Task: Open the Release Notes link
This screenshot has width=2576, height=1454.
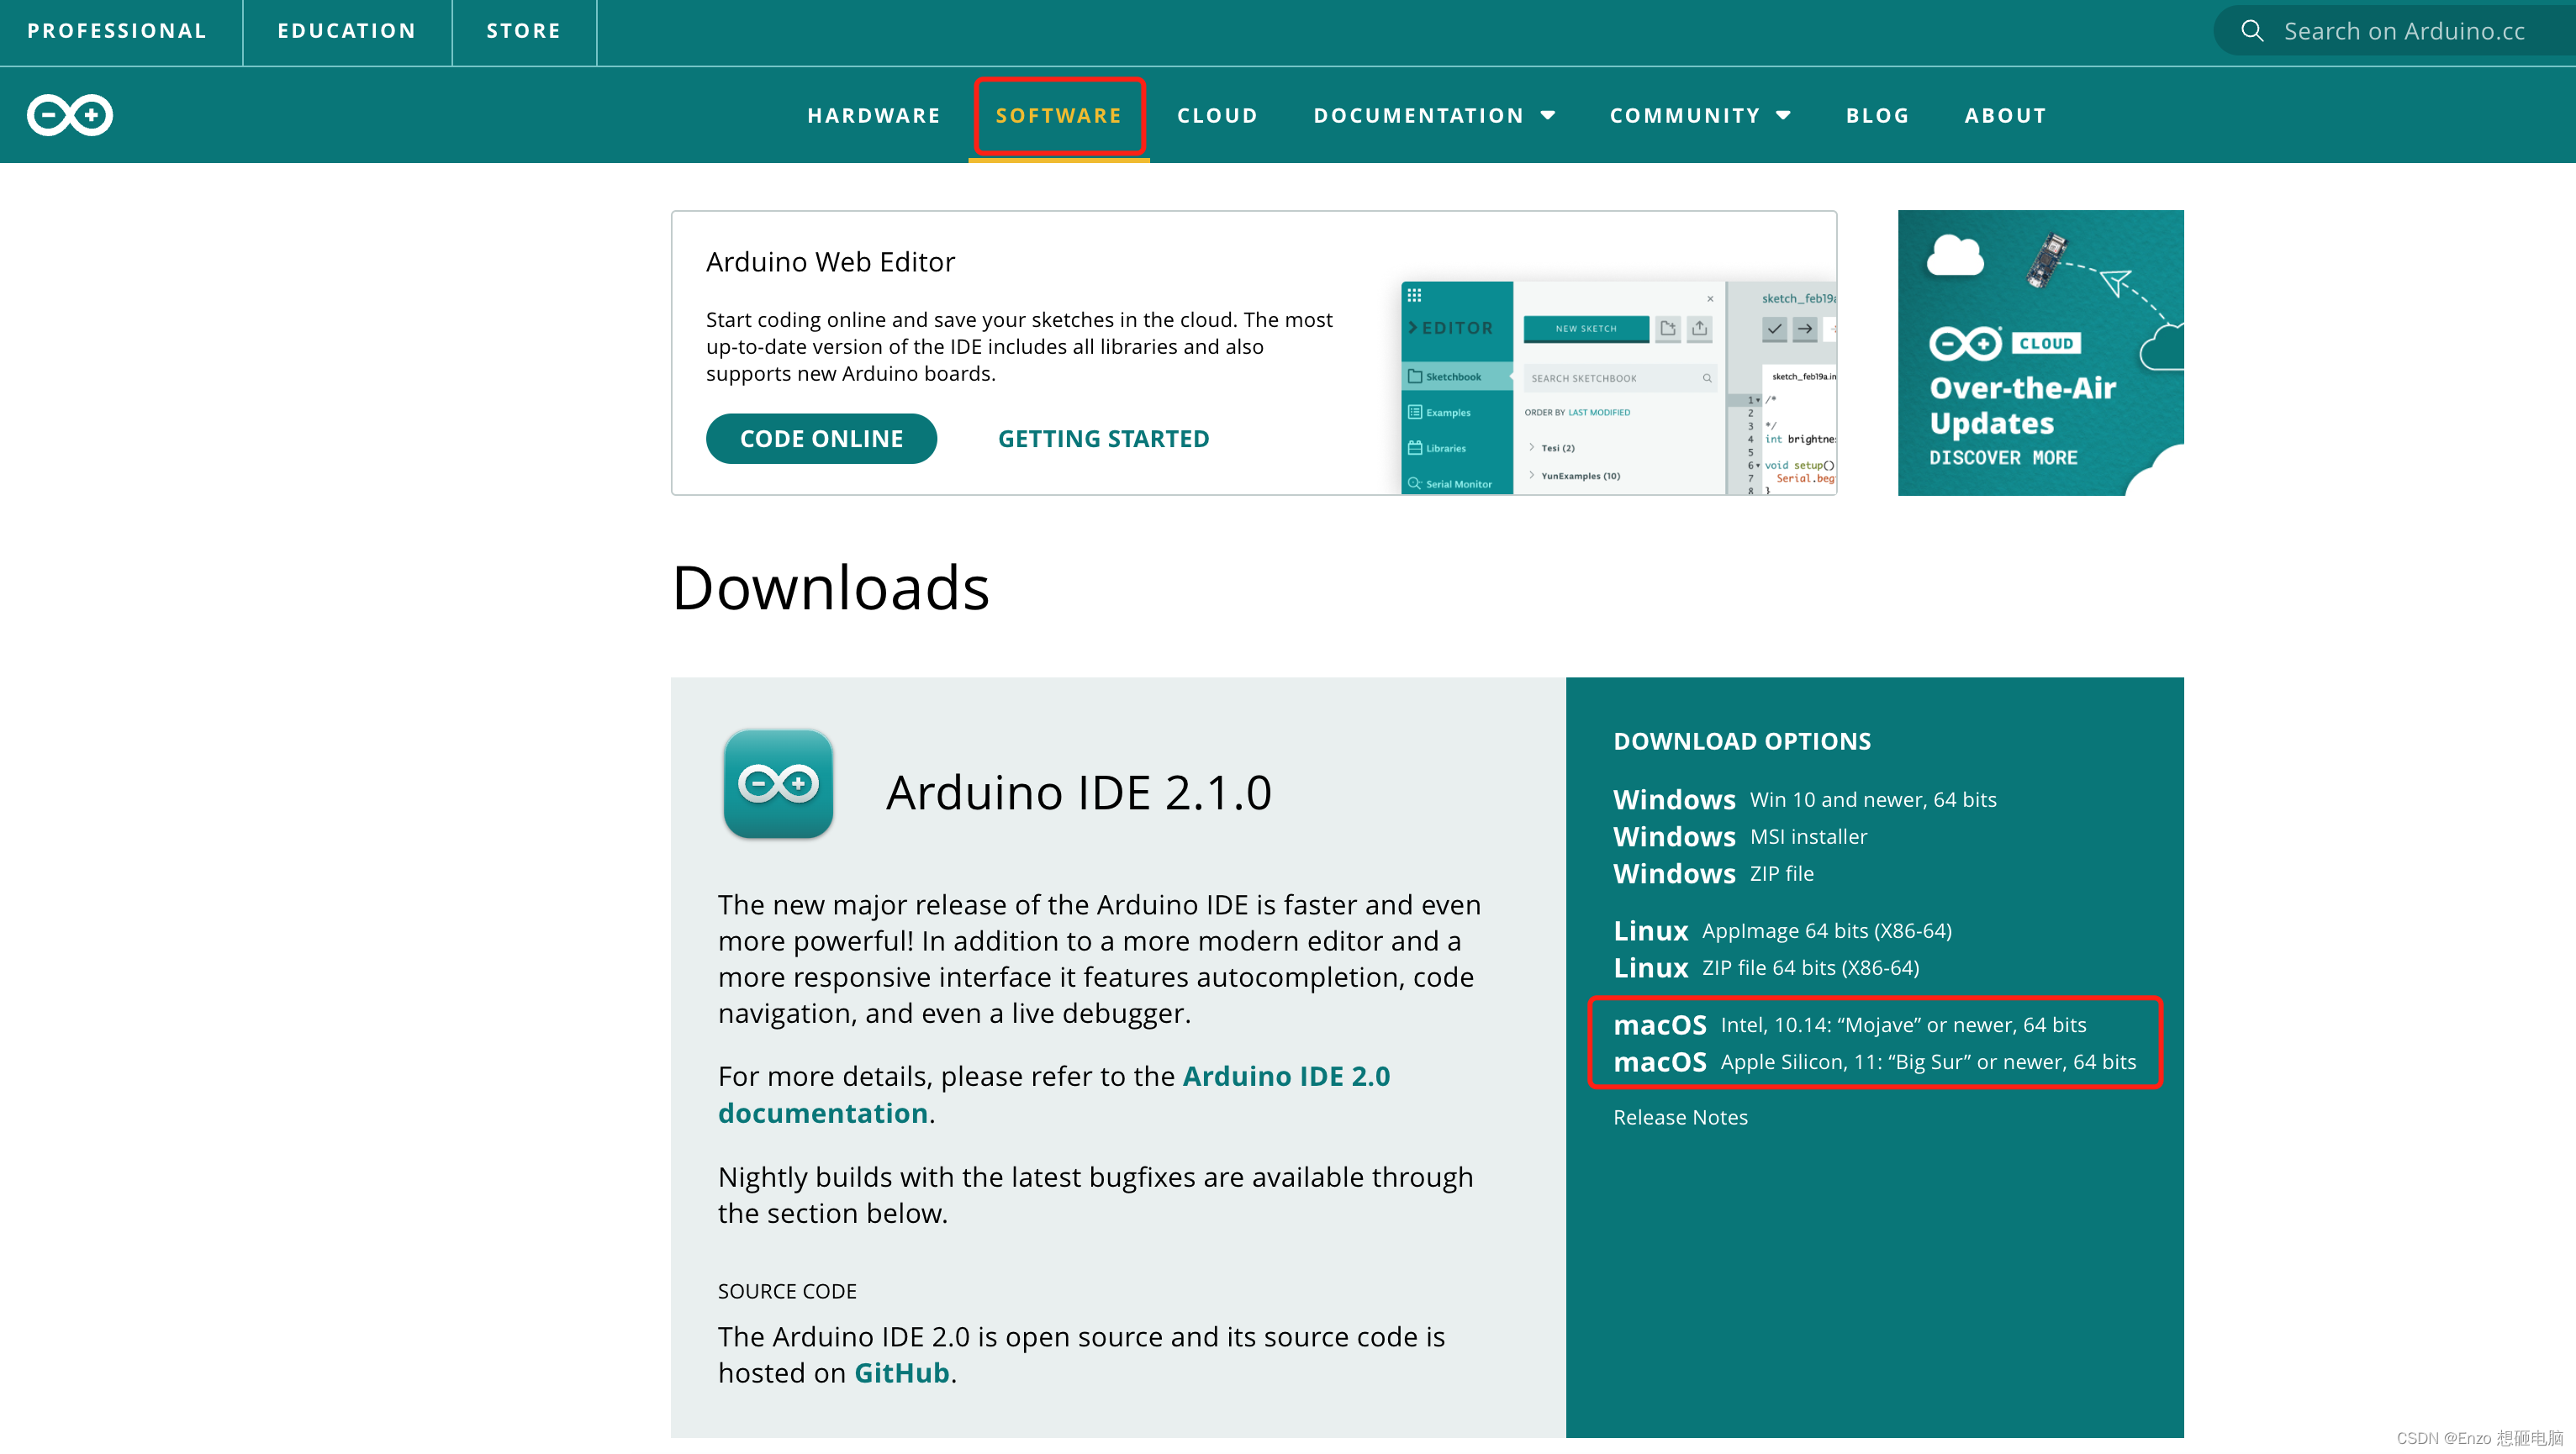Action: click(1680, 1117)
